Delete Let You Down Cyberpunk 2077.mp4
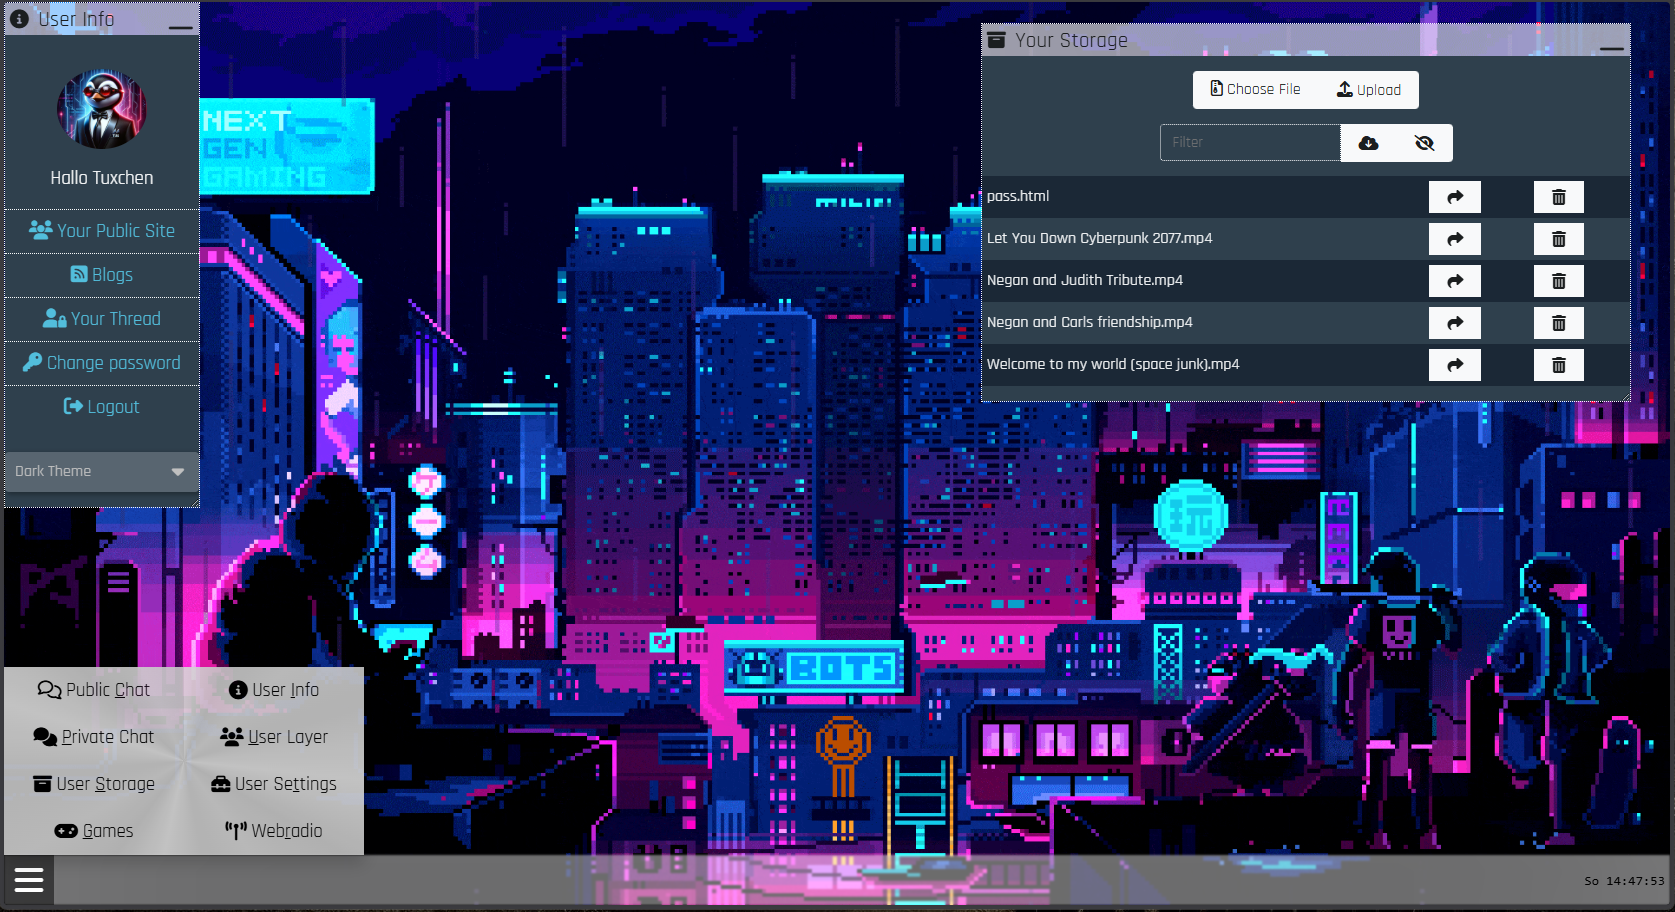1675x912 pixels. coord(1558,239)
